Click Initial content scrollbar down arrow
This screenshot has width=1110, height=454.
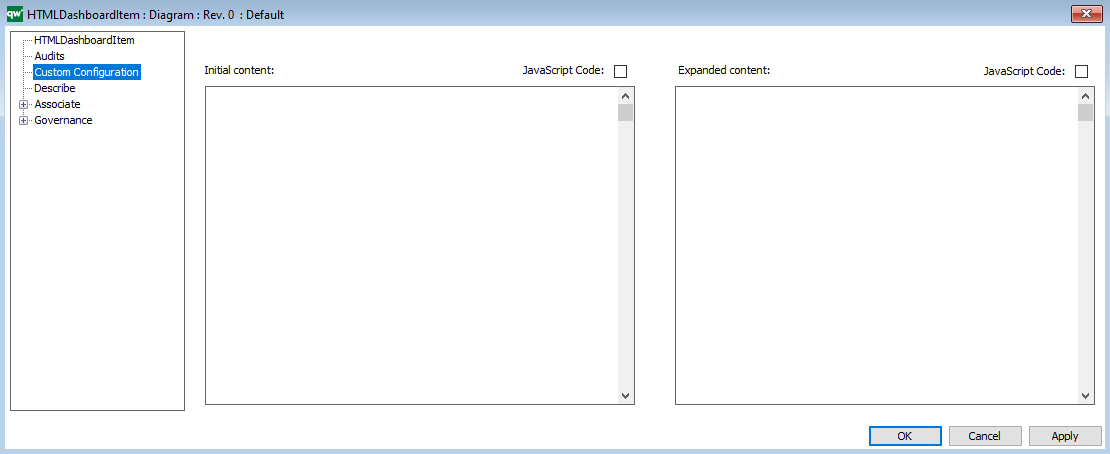(625, 395)
